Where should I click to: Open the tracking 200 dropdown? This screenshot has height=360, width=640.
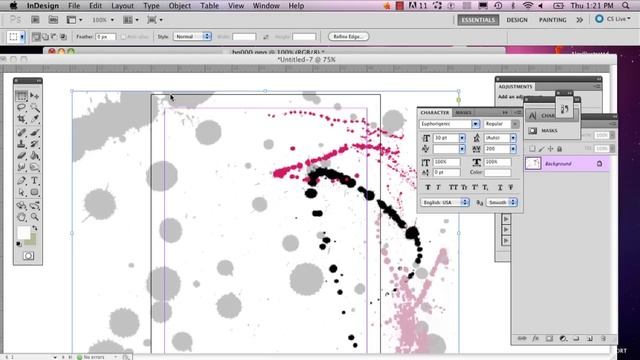(513, 149)
